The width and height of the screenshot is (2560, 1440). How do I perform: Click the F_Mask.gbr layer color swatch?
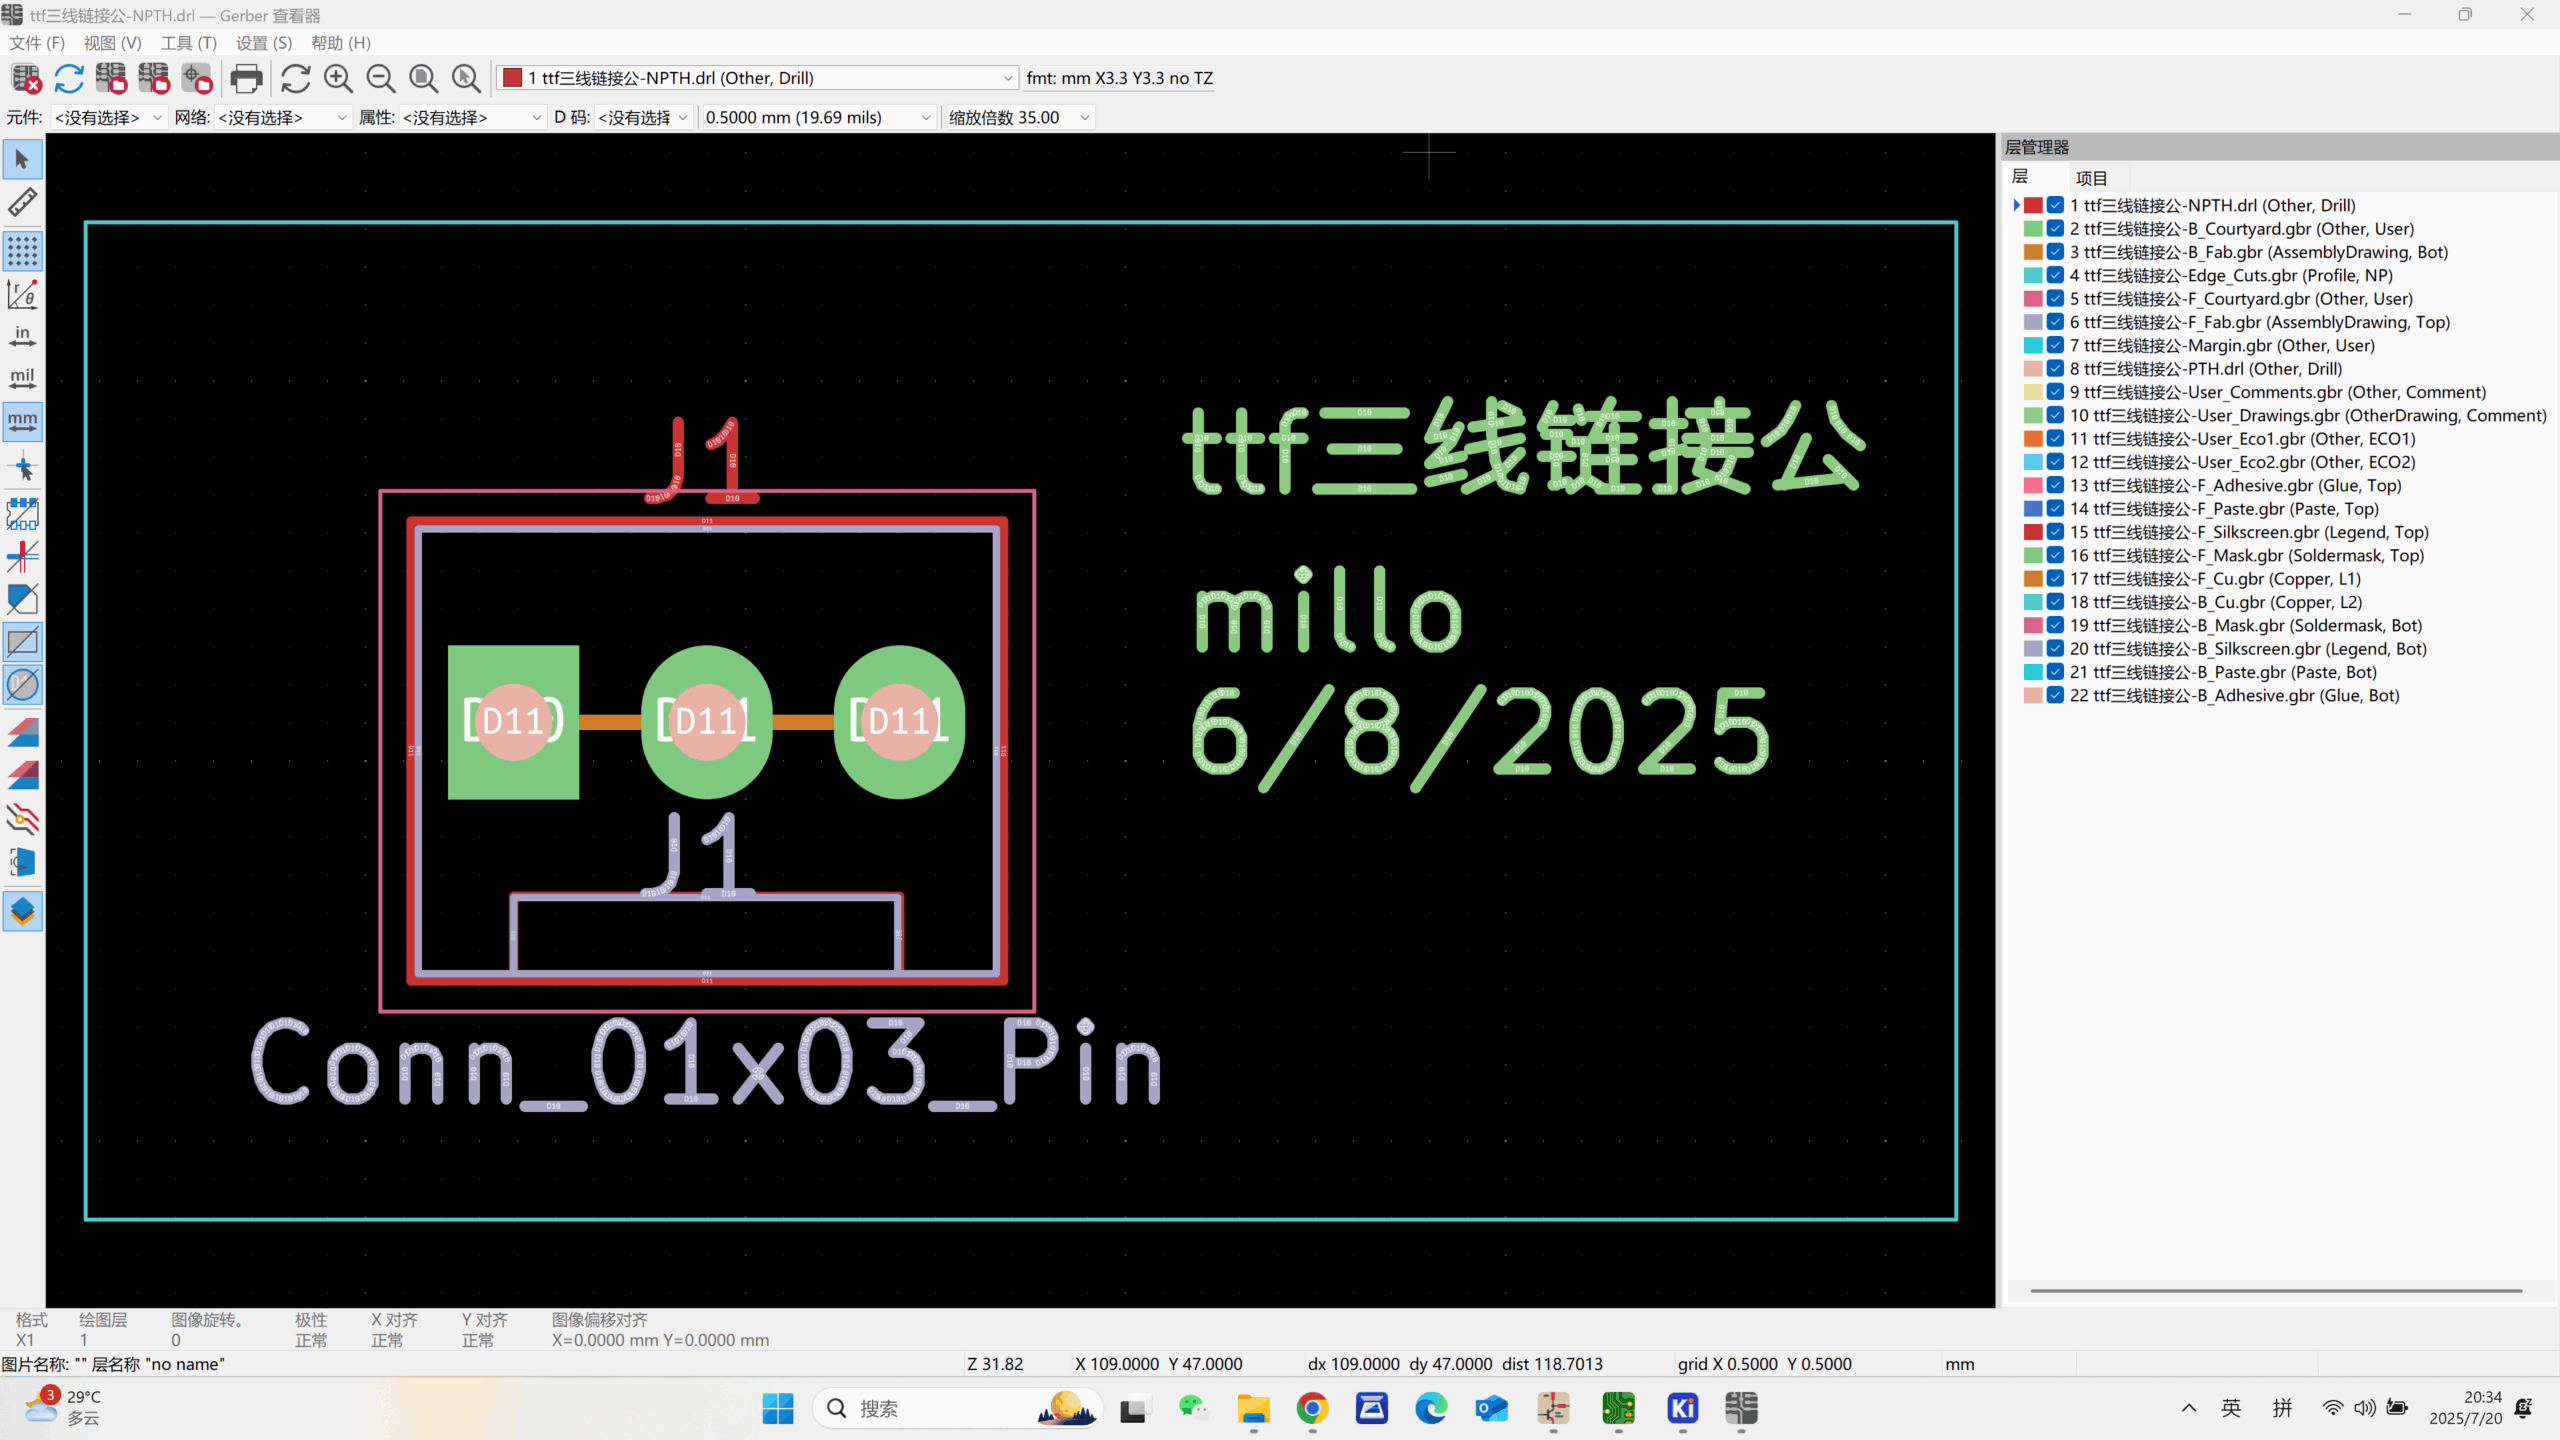click(x=2033, y=556)
